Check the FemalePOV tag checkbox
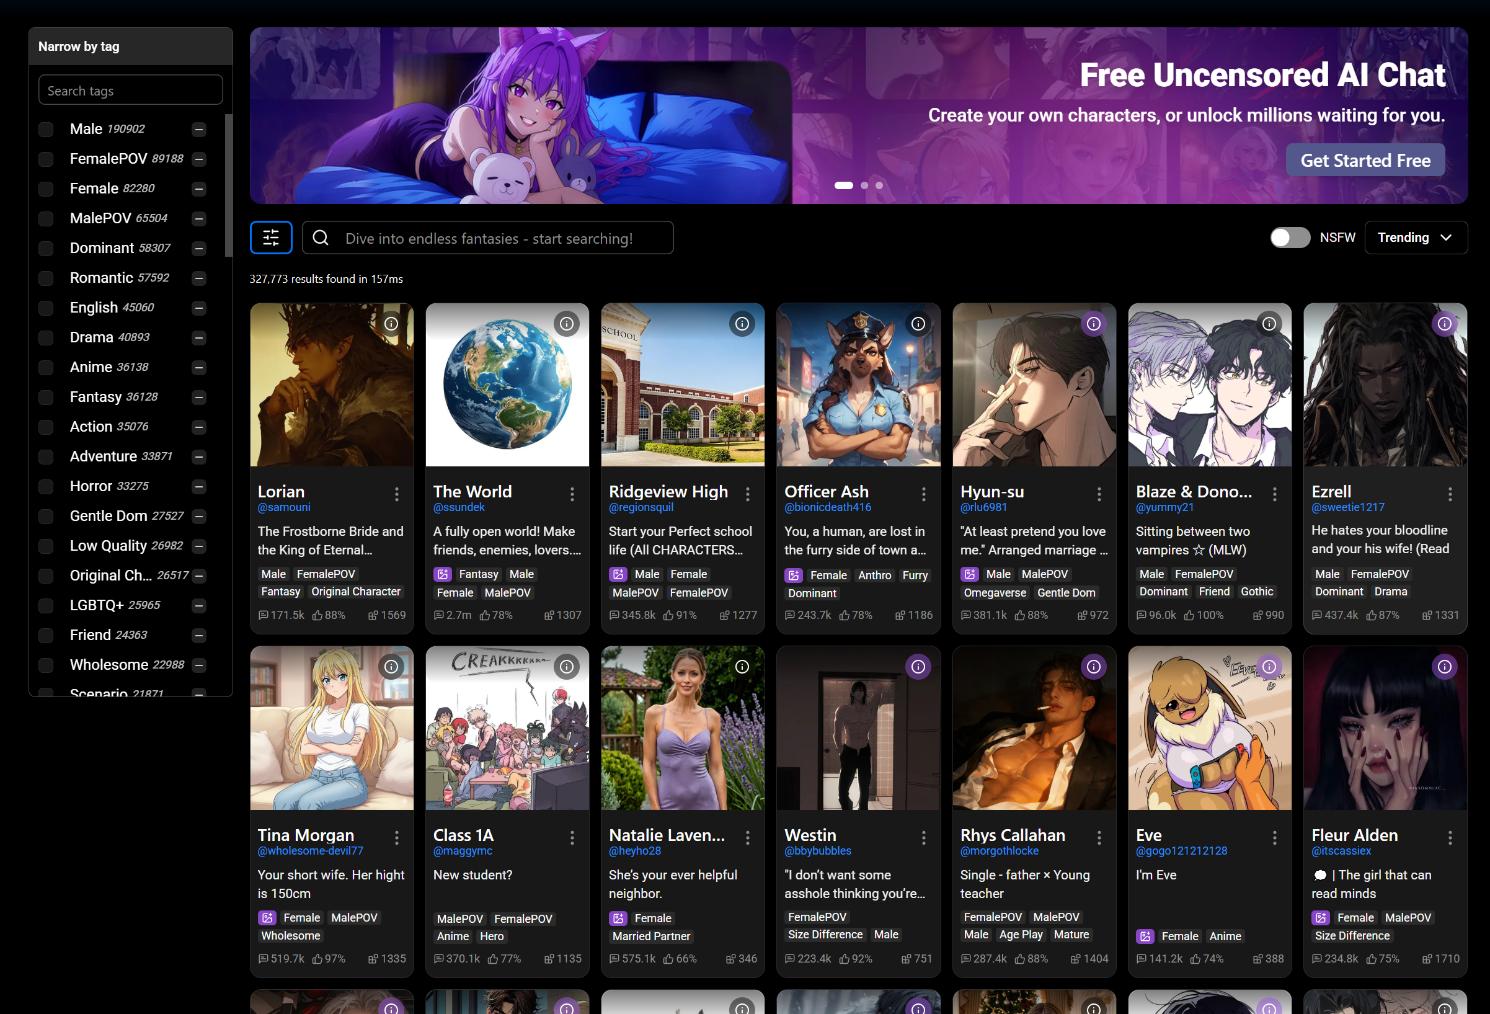1490x1014 pixels. point(46,159)
